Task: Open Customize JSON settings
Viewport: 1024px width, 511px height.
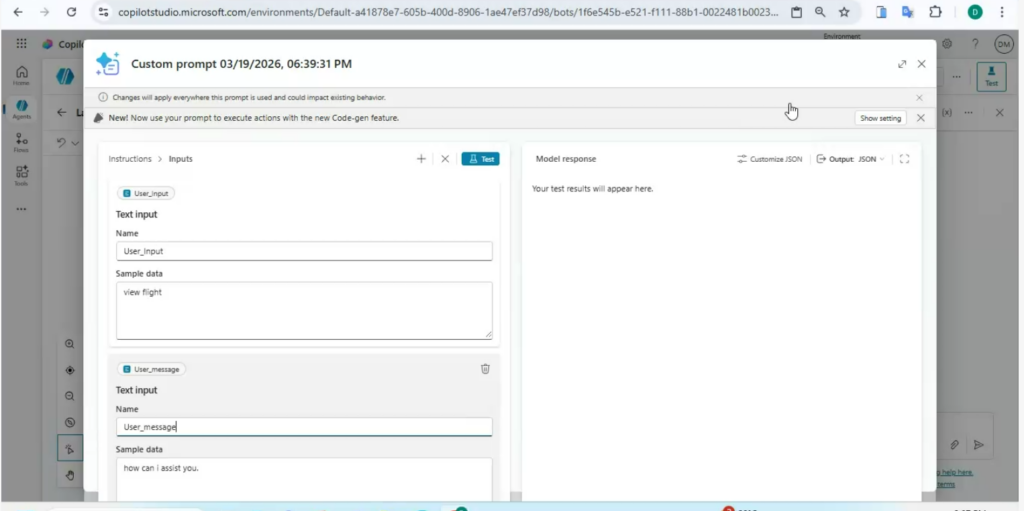Action: [770, 159]
